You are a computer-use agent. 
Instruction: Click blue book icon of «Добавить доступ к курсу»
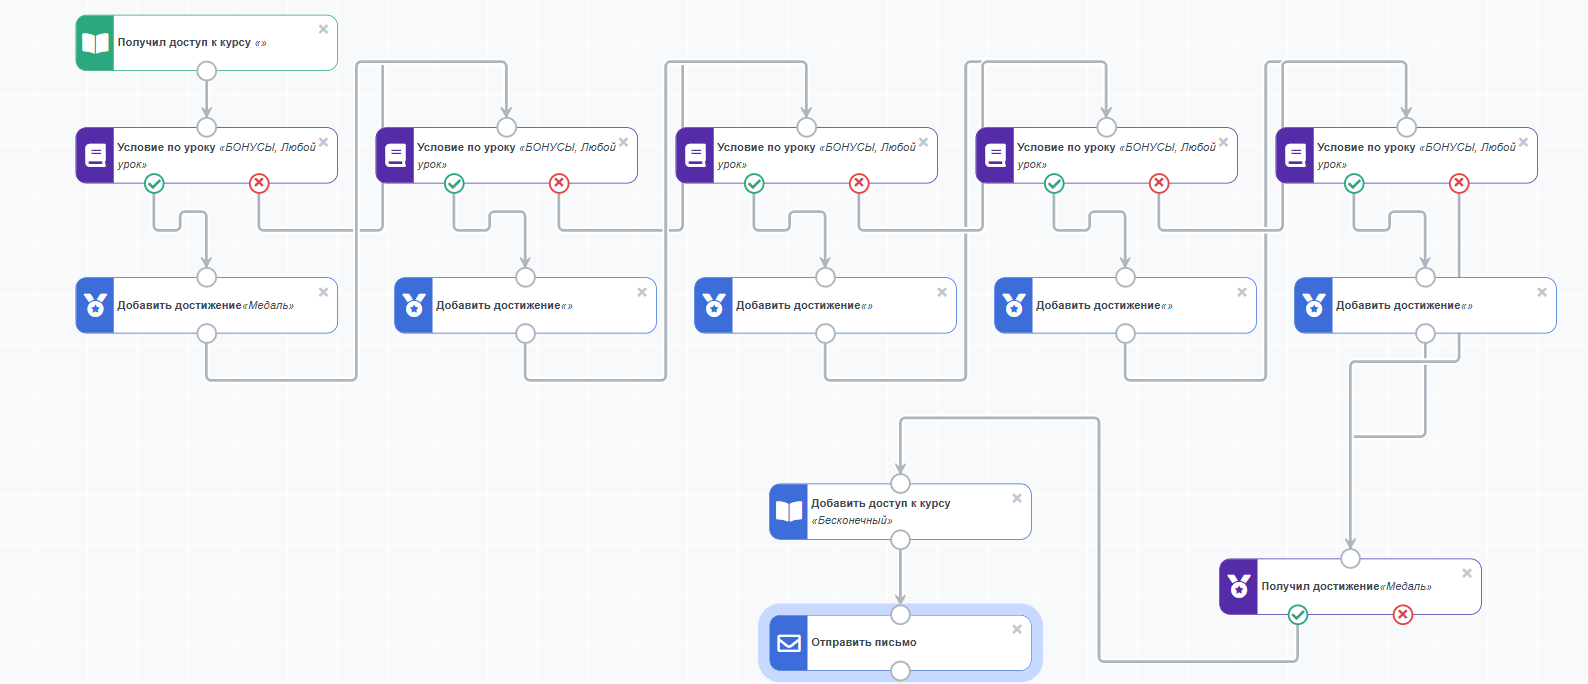pos(789,512)
